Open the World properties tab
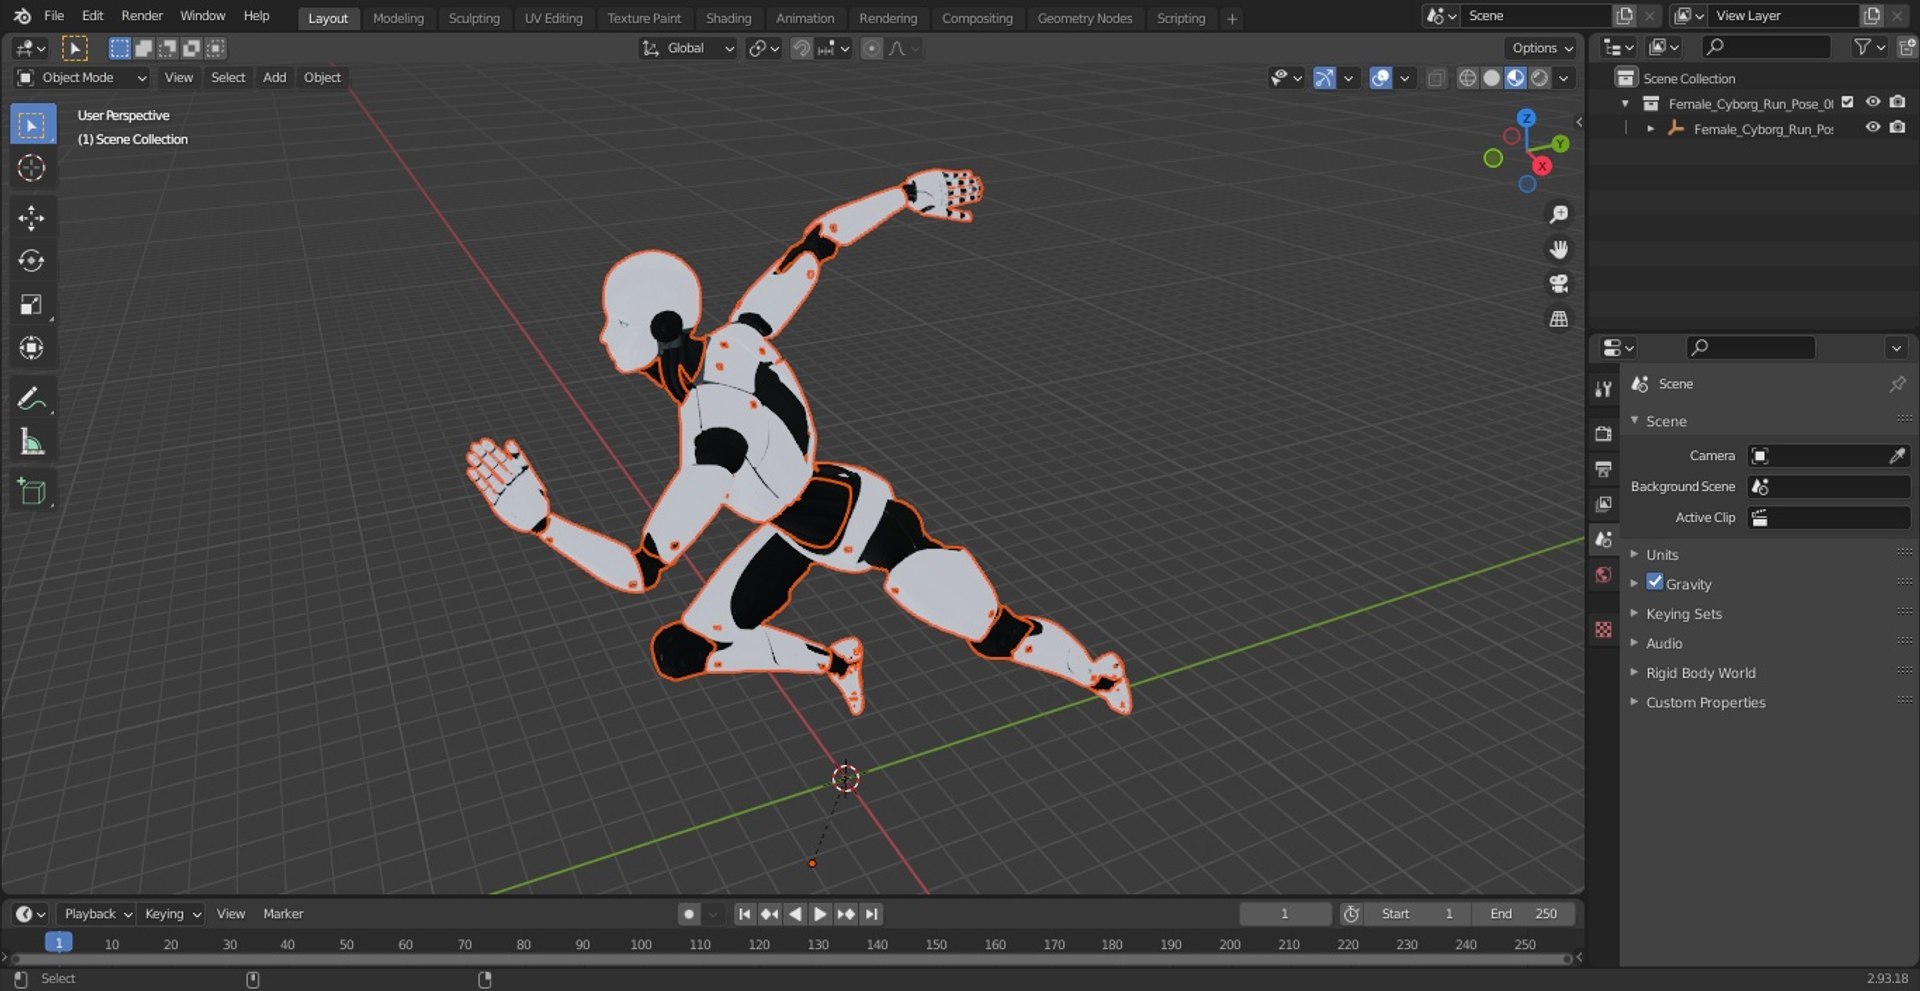Image resolution: width=1920 pixels, height=991 pixels. click(1604, 575)
